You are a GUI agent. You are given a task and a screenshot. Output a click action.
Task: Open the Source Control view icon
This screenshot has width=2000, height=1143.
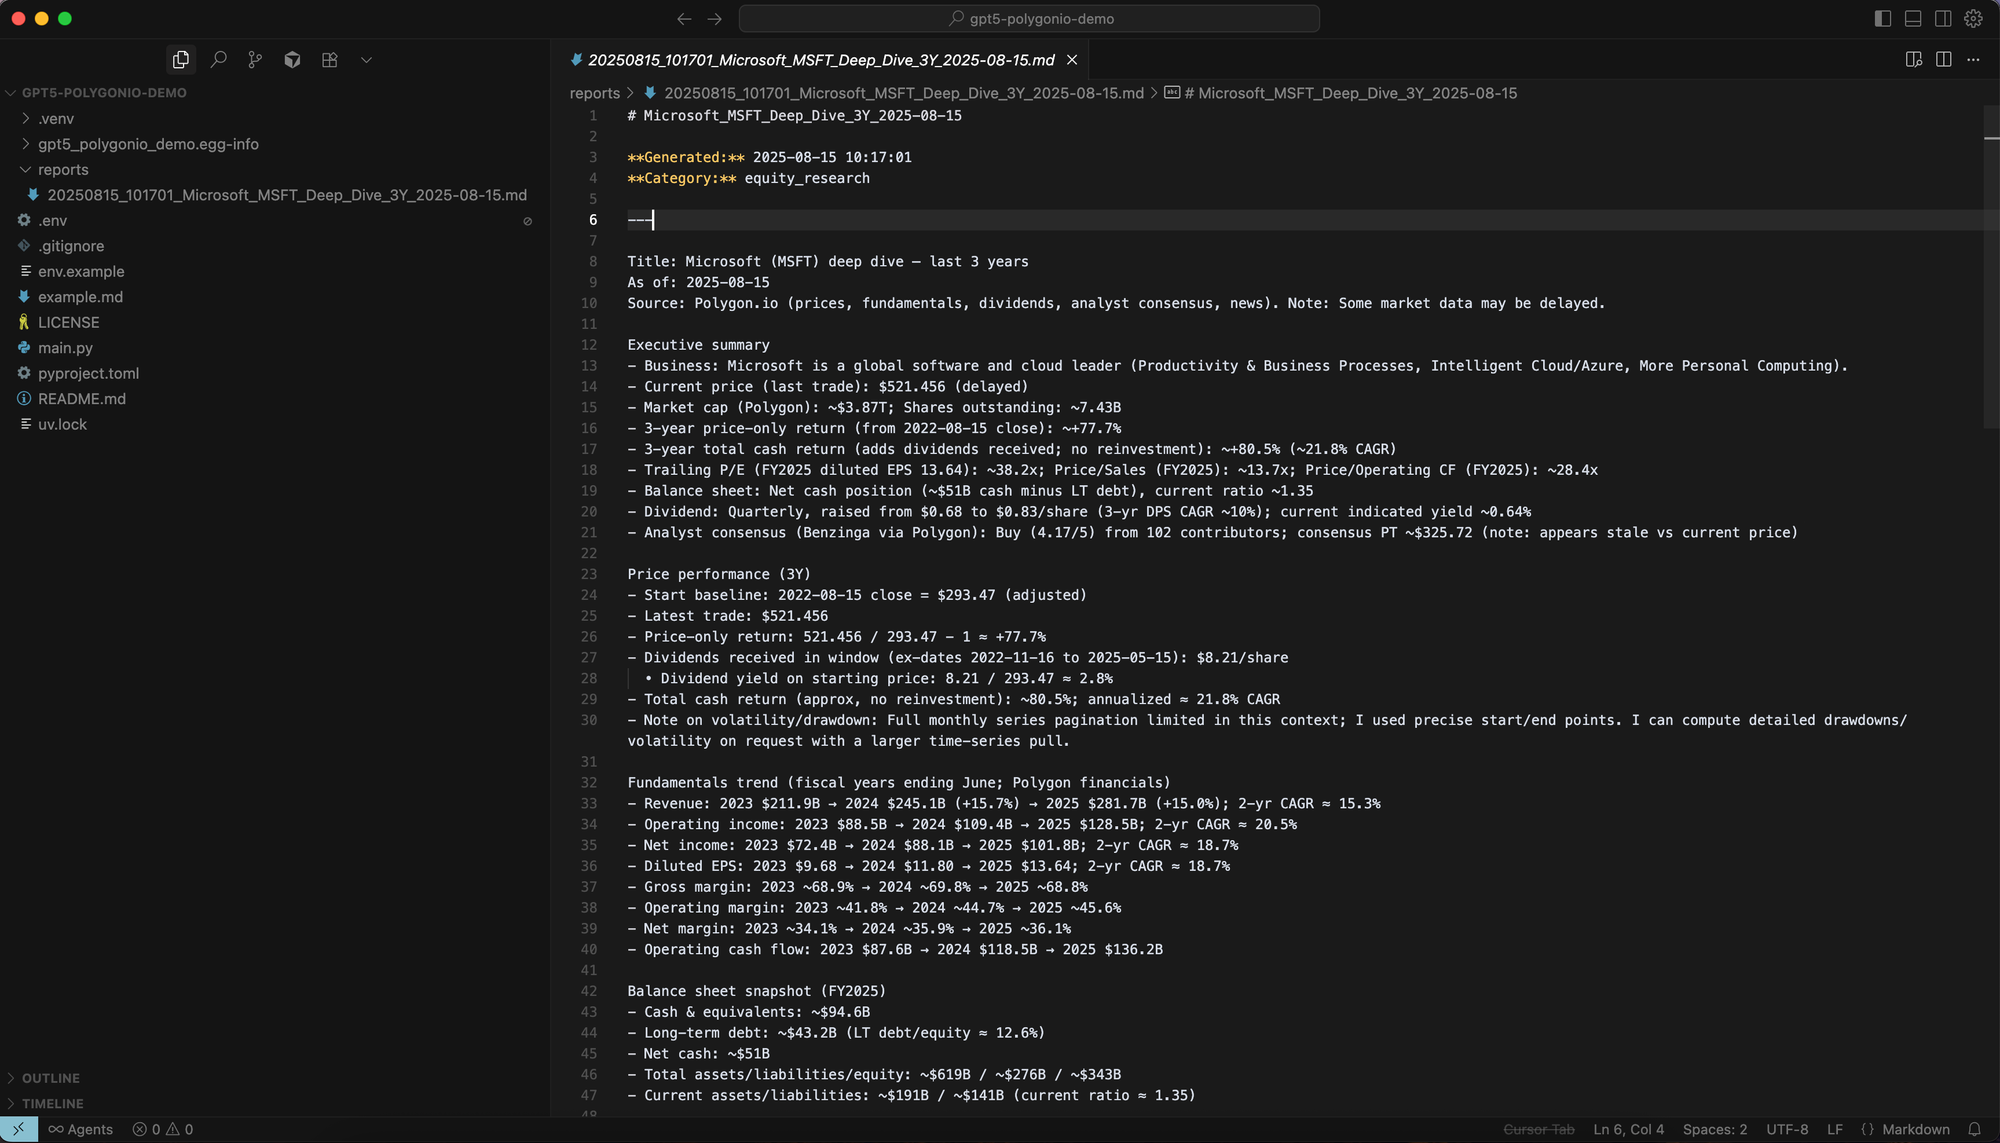255,60
